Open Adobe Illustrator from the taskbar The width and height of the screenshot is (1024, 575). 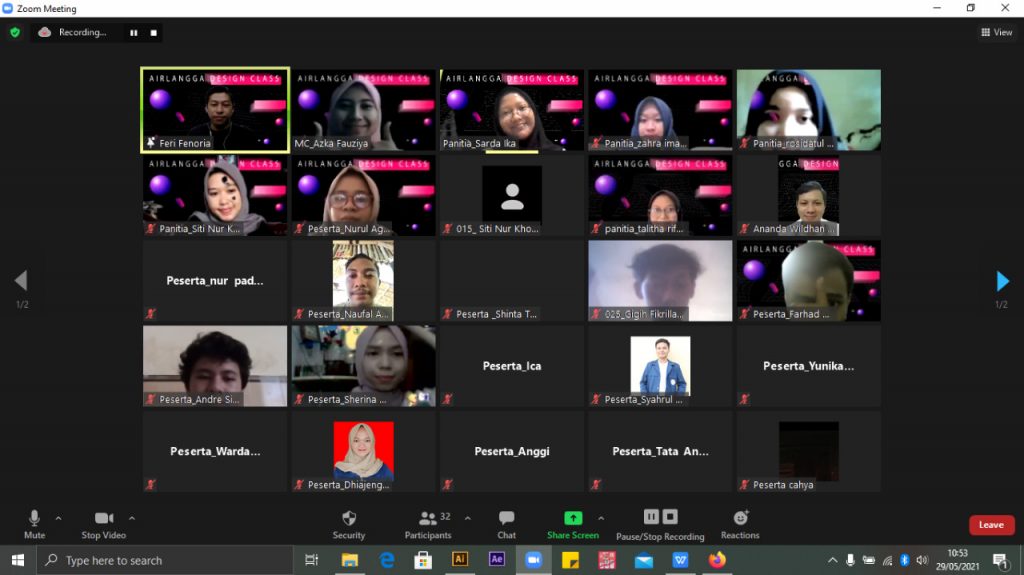click(460, 560)
